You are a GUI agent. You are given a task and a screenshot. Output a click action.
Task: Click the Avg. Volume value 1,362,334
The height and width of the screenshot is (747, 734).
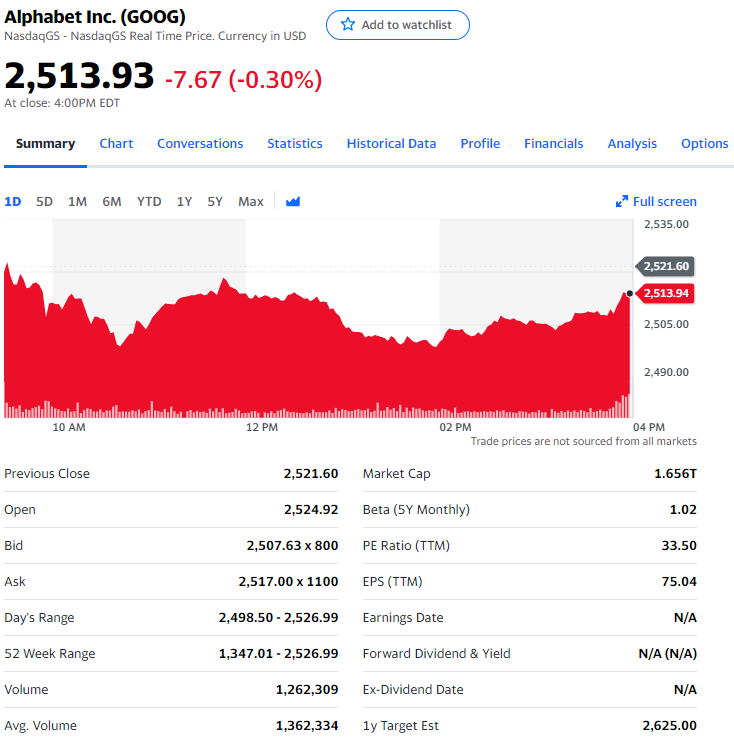point(307,726)
